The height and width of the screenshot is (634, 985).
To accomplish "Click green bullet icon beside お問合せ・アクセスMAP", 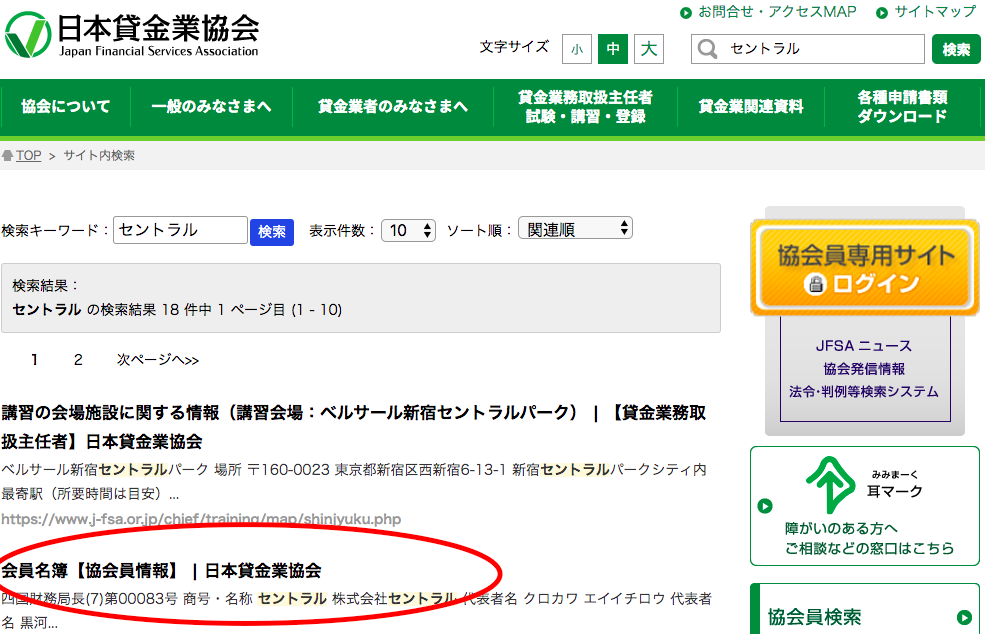I will click(686, 13).
